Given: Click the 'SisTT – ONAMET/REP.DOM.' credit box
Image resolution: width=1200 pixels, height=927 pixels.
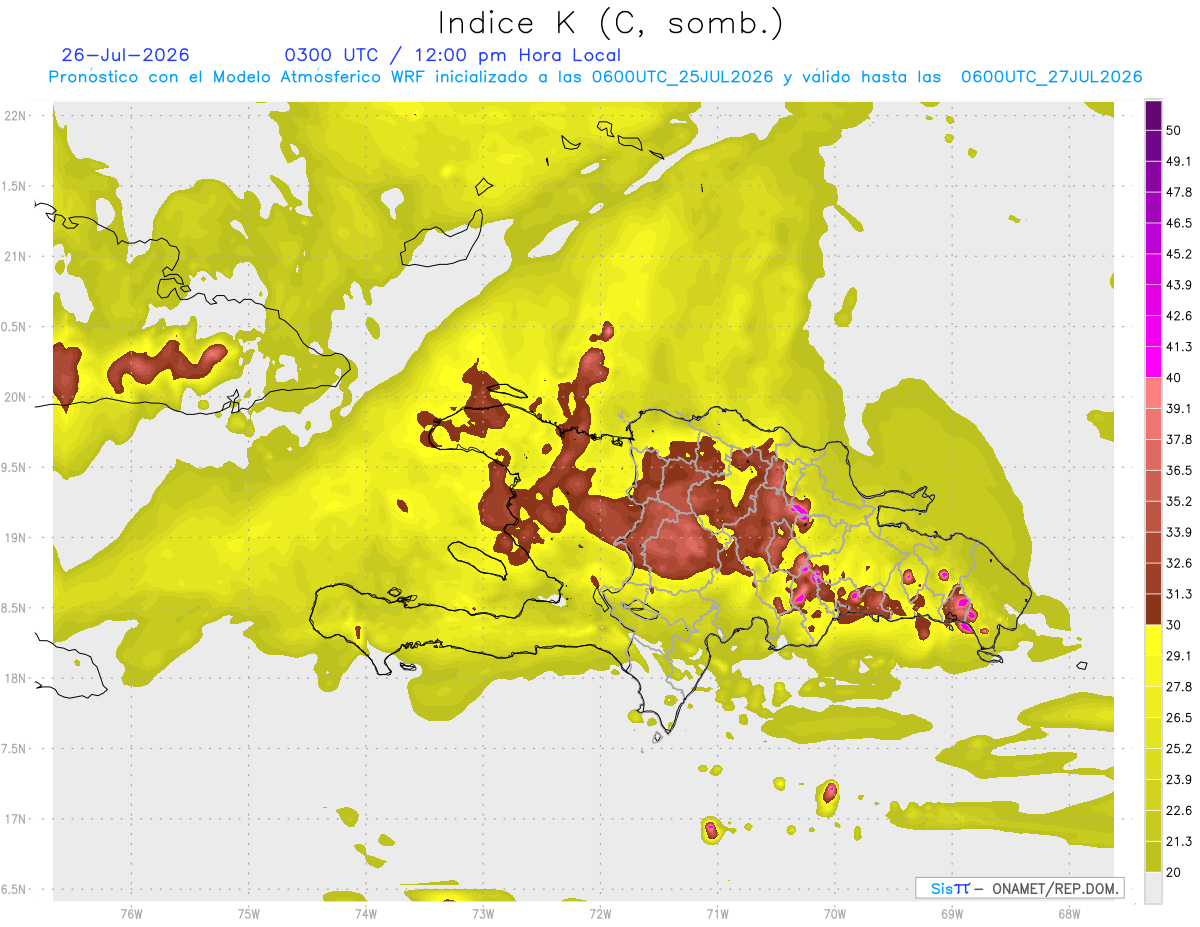Looking at the screenshot, I should [x=1019, y=888].
